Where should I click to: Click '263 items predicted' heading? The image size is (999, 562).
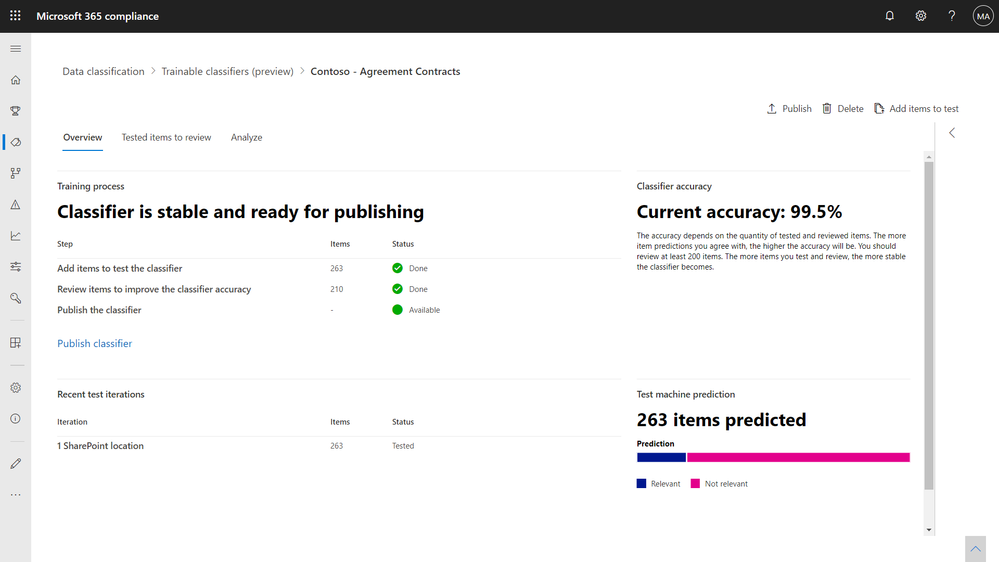click(721, 420)
